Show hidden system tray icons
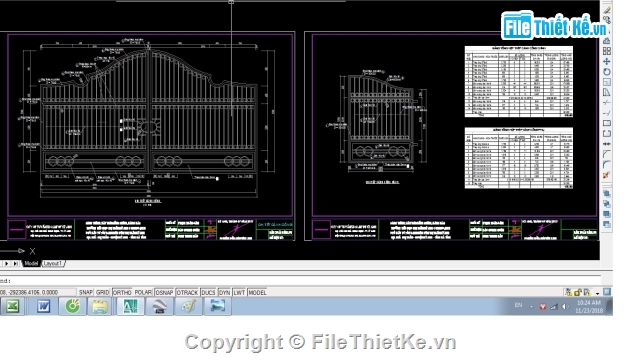The width and height of the screenshot is (640, 360). [531, 307]
